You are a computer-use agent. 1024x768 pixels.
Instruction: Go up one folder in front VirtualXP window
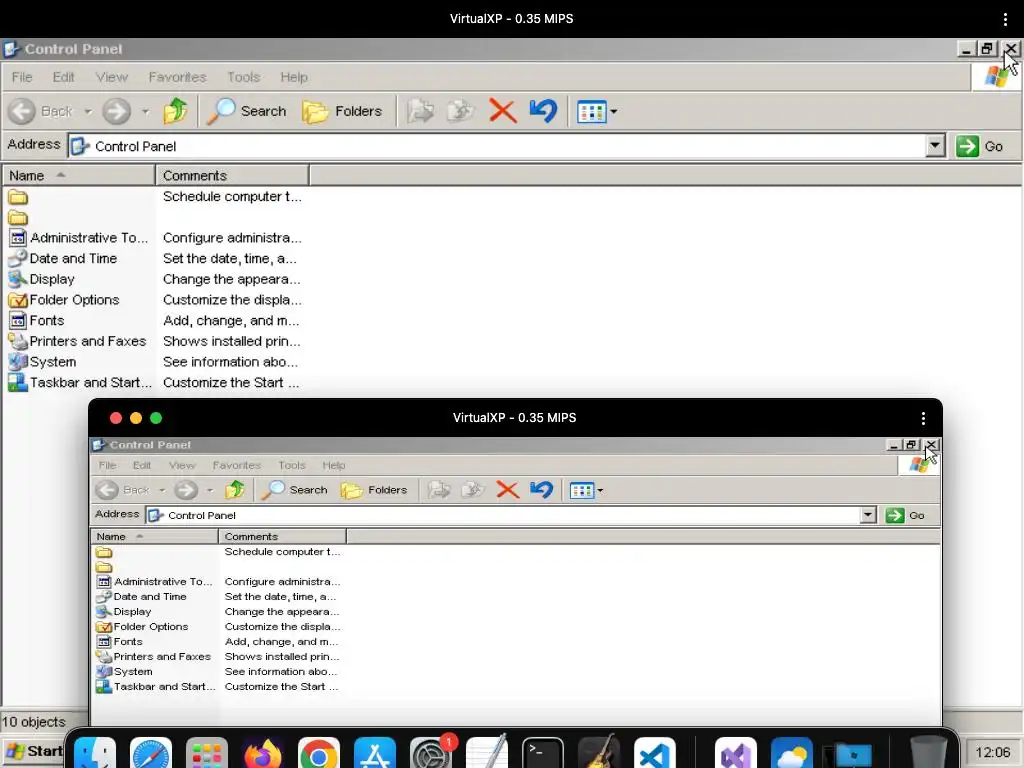[x=234, y=489]
